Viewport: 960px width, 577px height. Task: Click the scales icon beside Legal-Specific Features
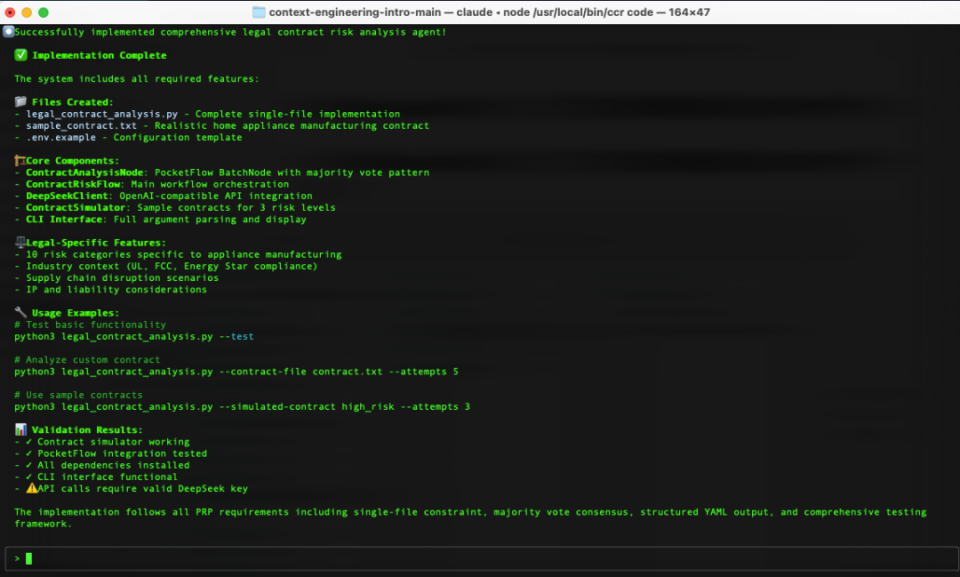(20, 243)
